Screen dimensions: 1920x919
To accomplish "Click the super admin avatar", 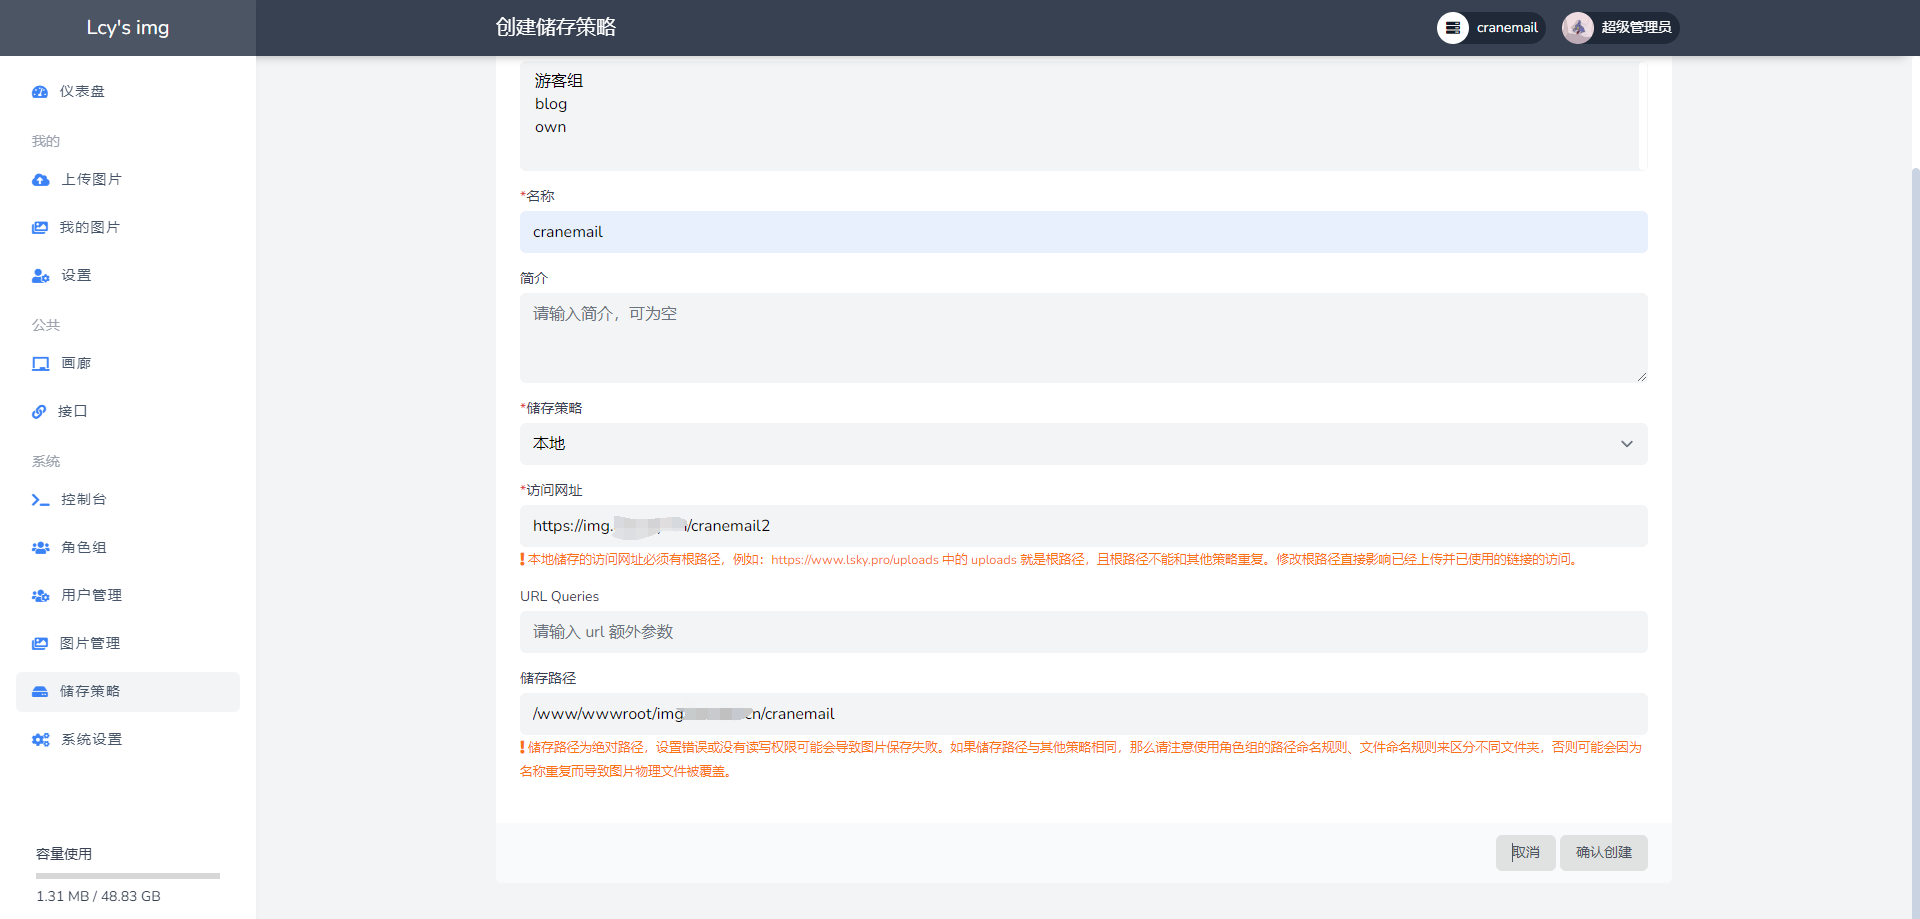I will coord(1578,28).
